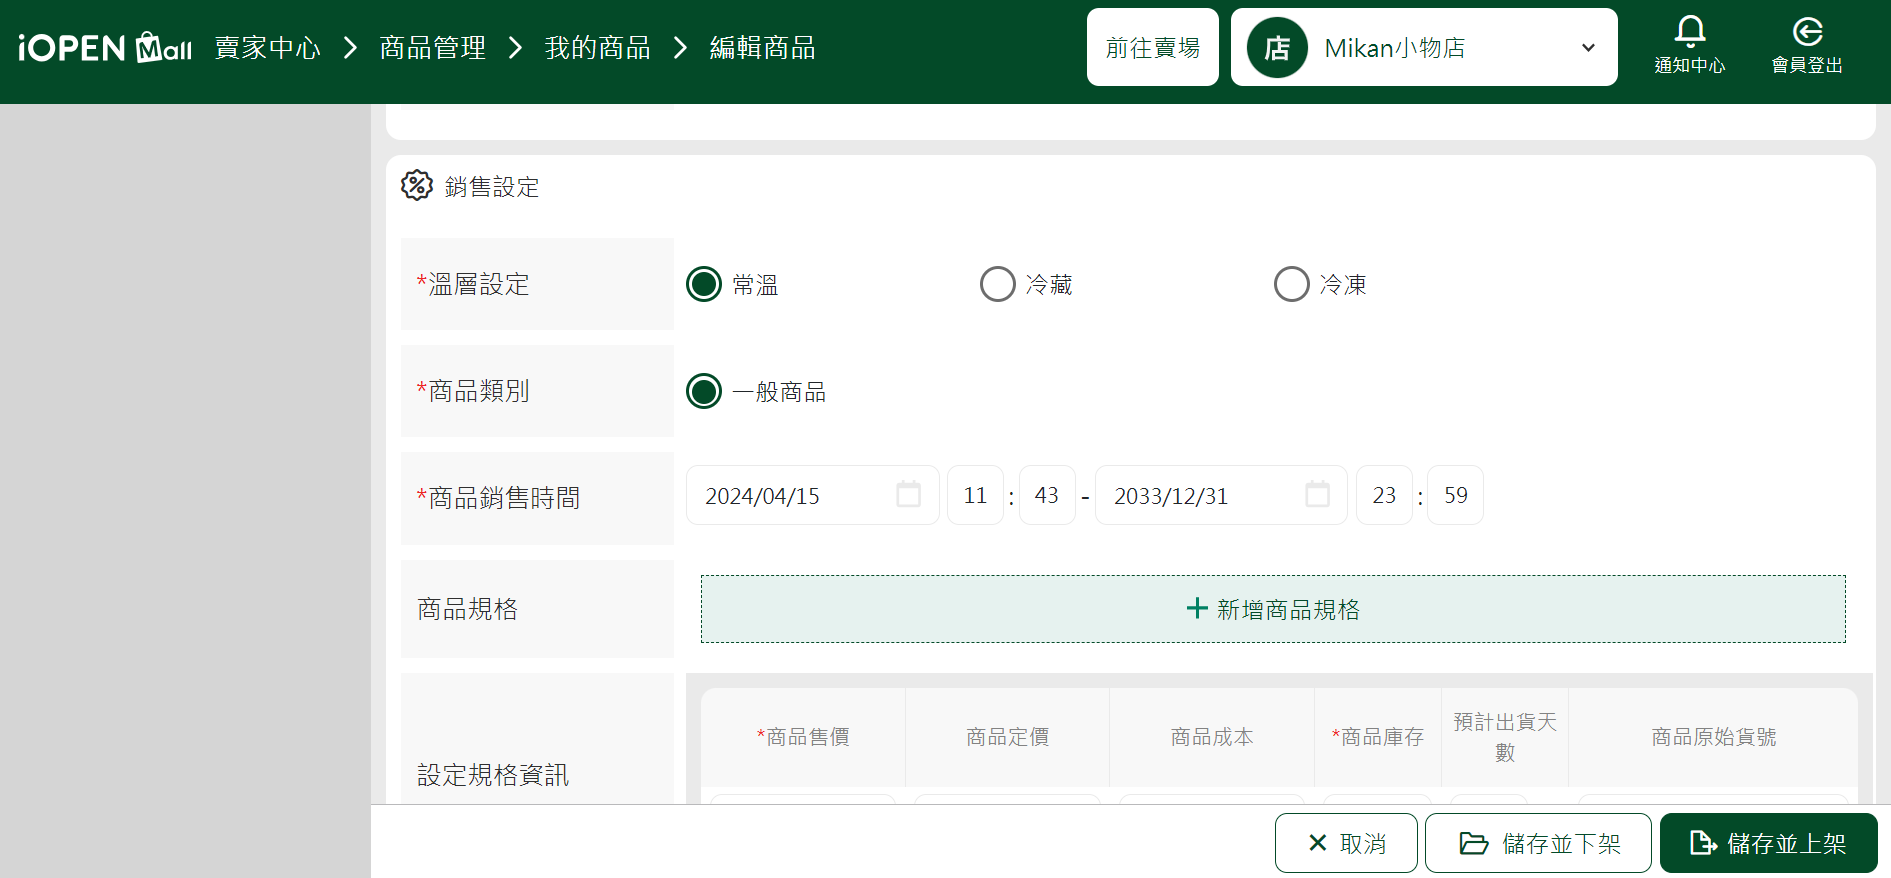This screenshot has height=878, width=1891.
Task: Click the plus icon for adding specification
Action: (1197, 608)
